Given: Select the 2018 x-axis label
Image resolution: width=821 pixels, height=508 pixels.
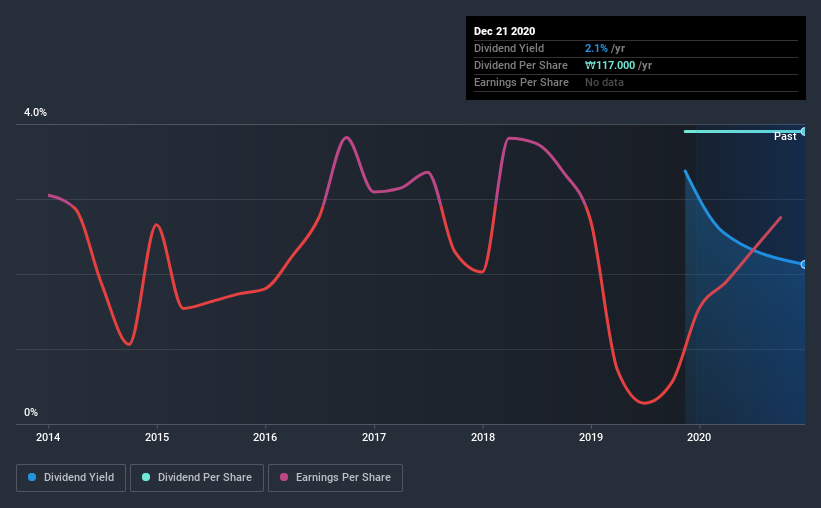Looking at the screenshot, I should [x=483, y=437].
